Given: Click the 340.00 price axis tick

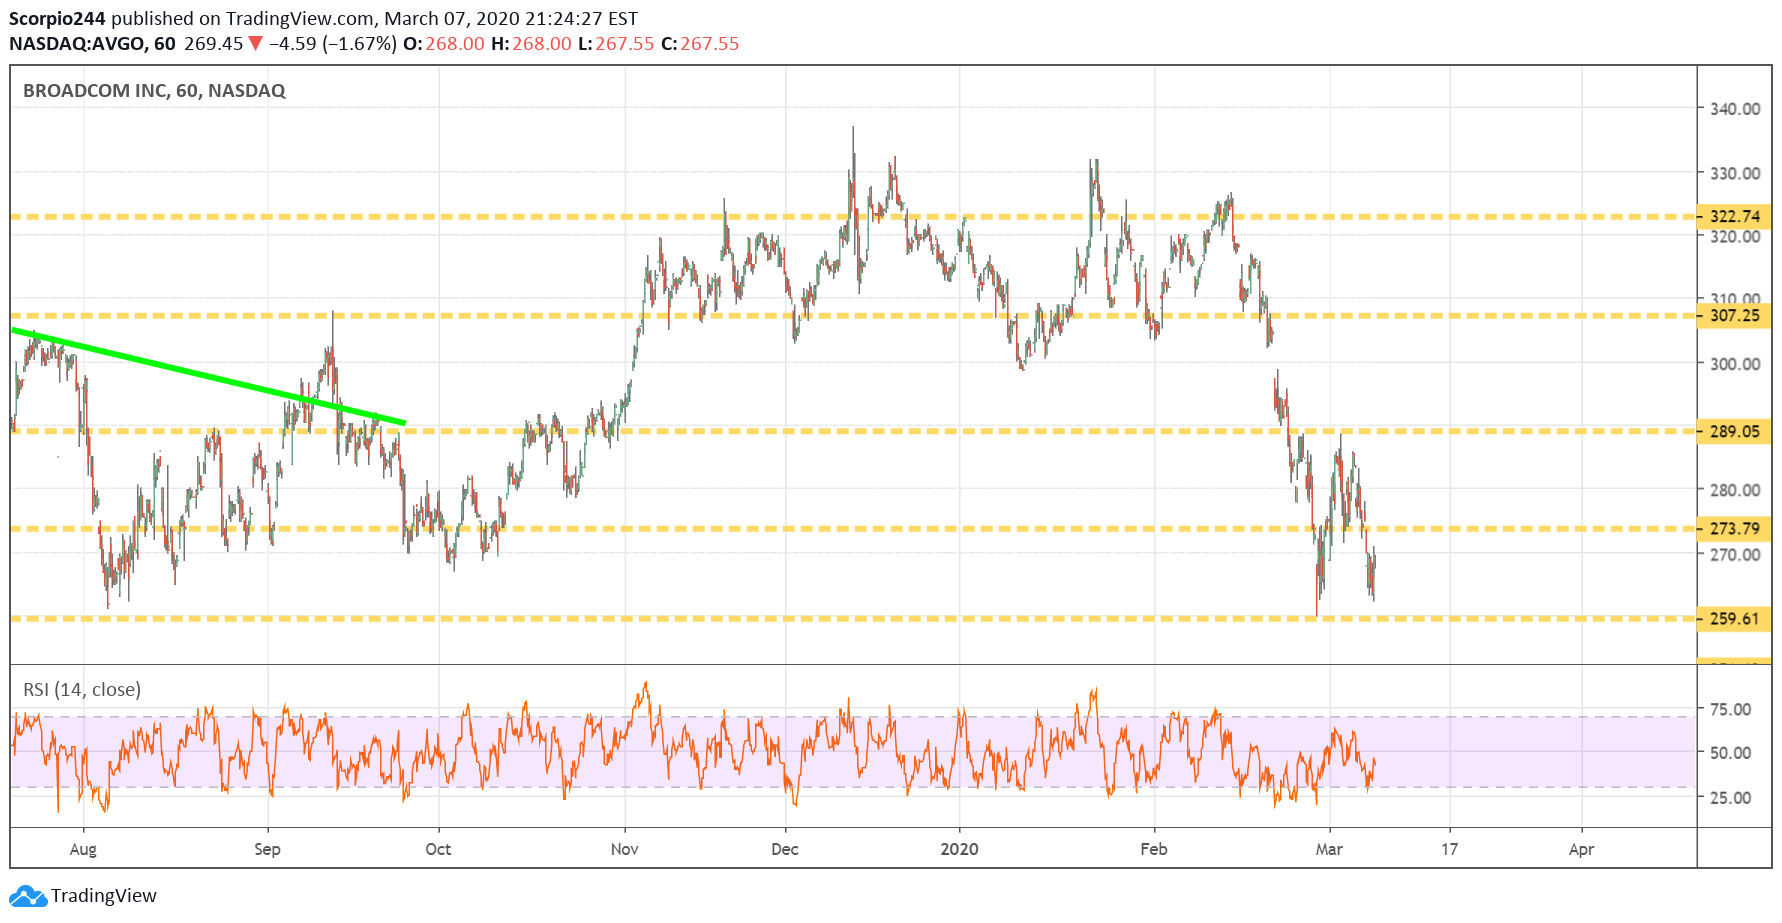Looking at the screenshot, I should (x=1735, y=109).
